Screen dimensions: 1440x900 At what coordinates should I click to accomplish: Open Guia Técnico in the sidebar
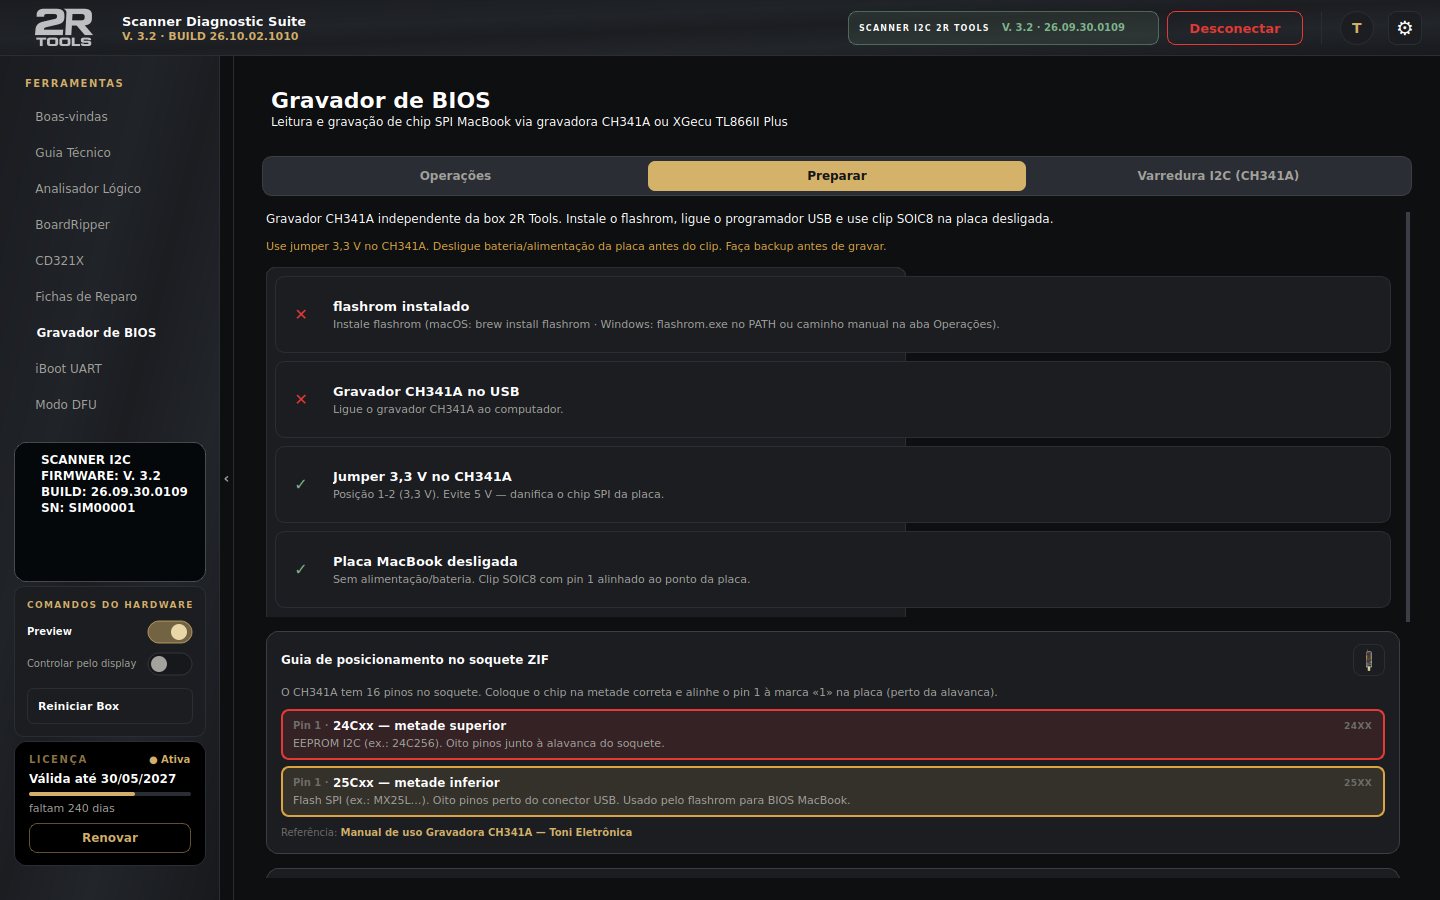coord(73,153)
